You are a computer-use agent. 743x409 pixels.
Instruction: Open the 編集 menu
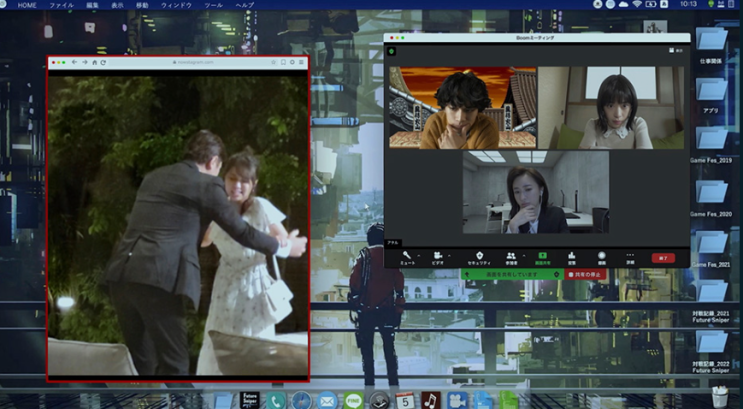pos(92,5)
